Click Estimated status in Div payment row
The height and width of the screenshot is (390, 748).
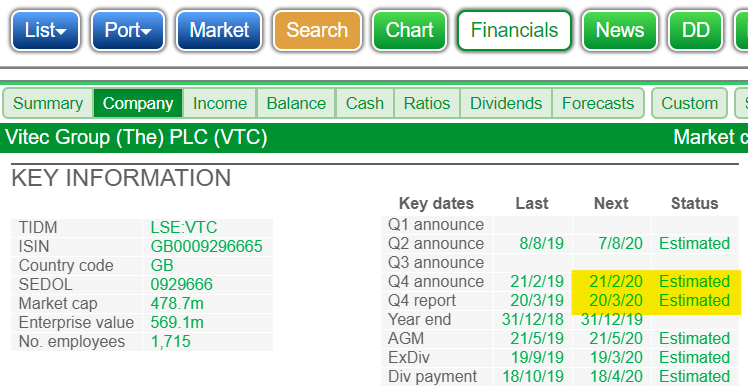[694, 377]
